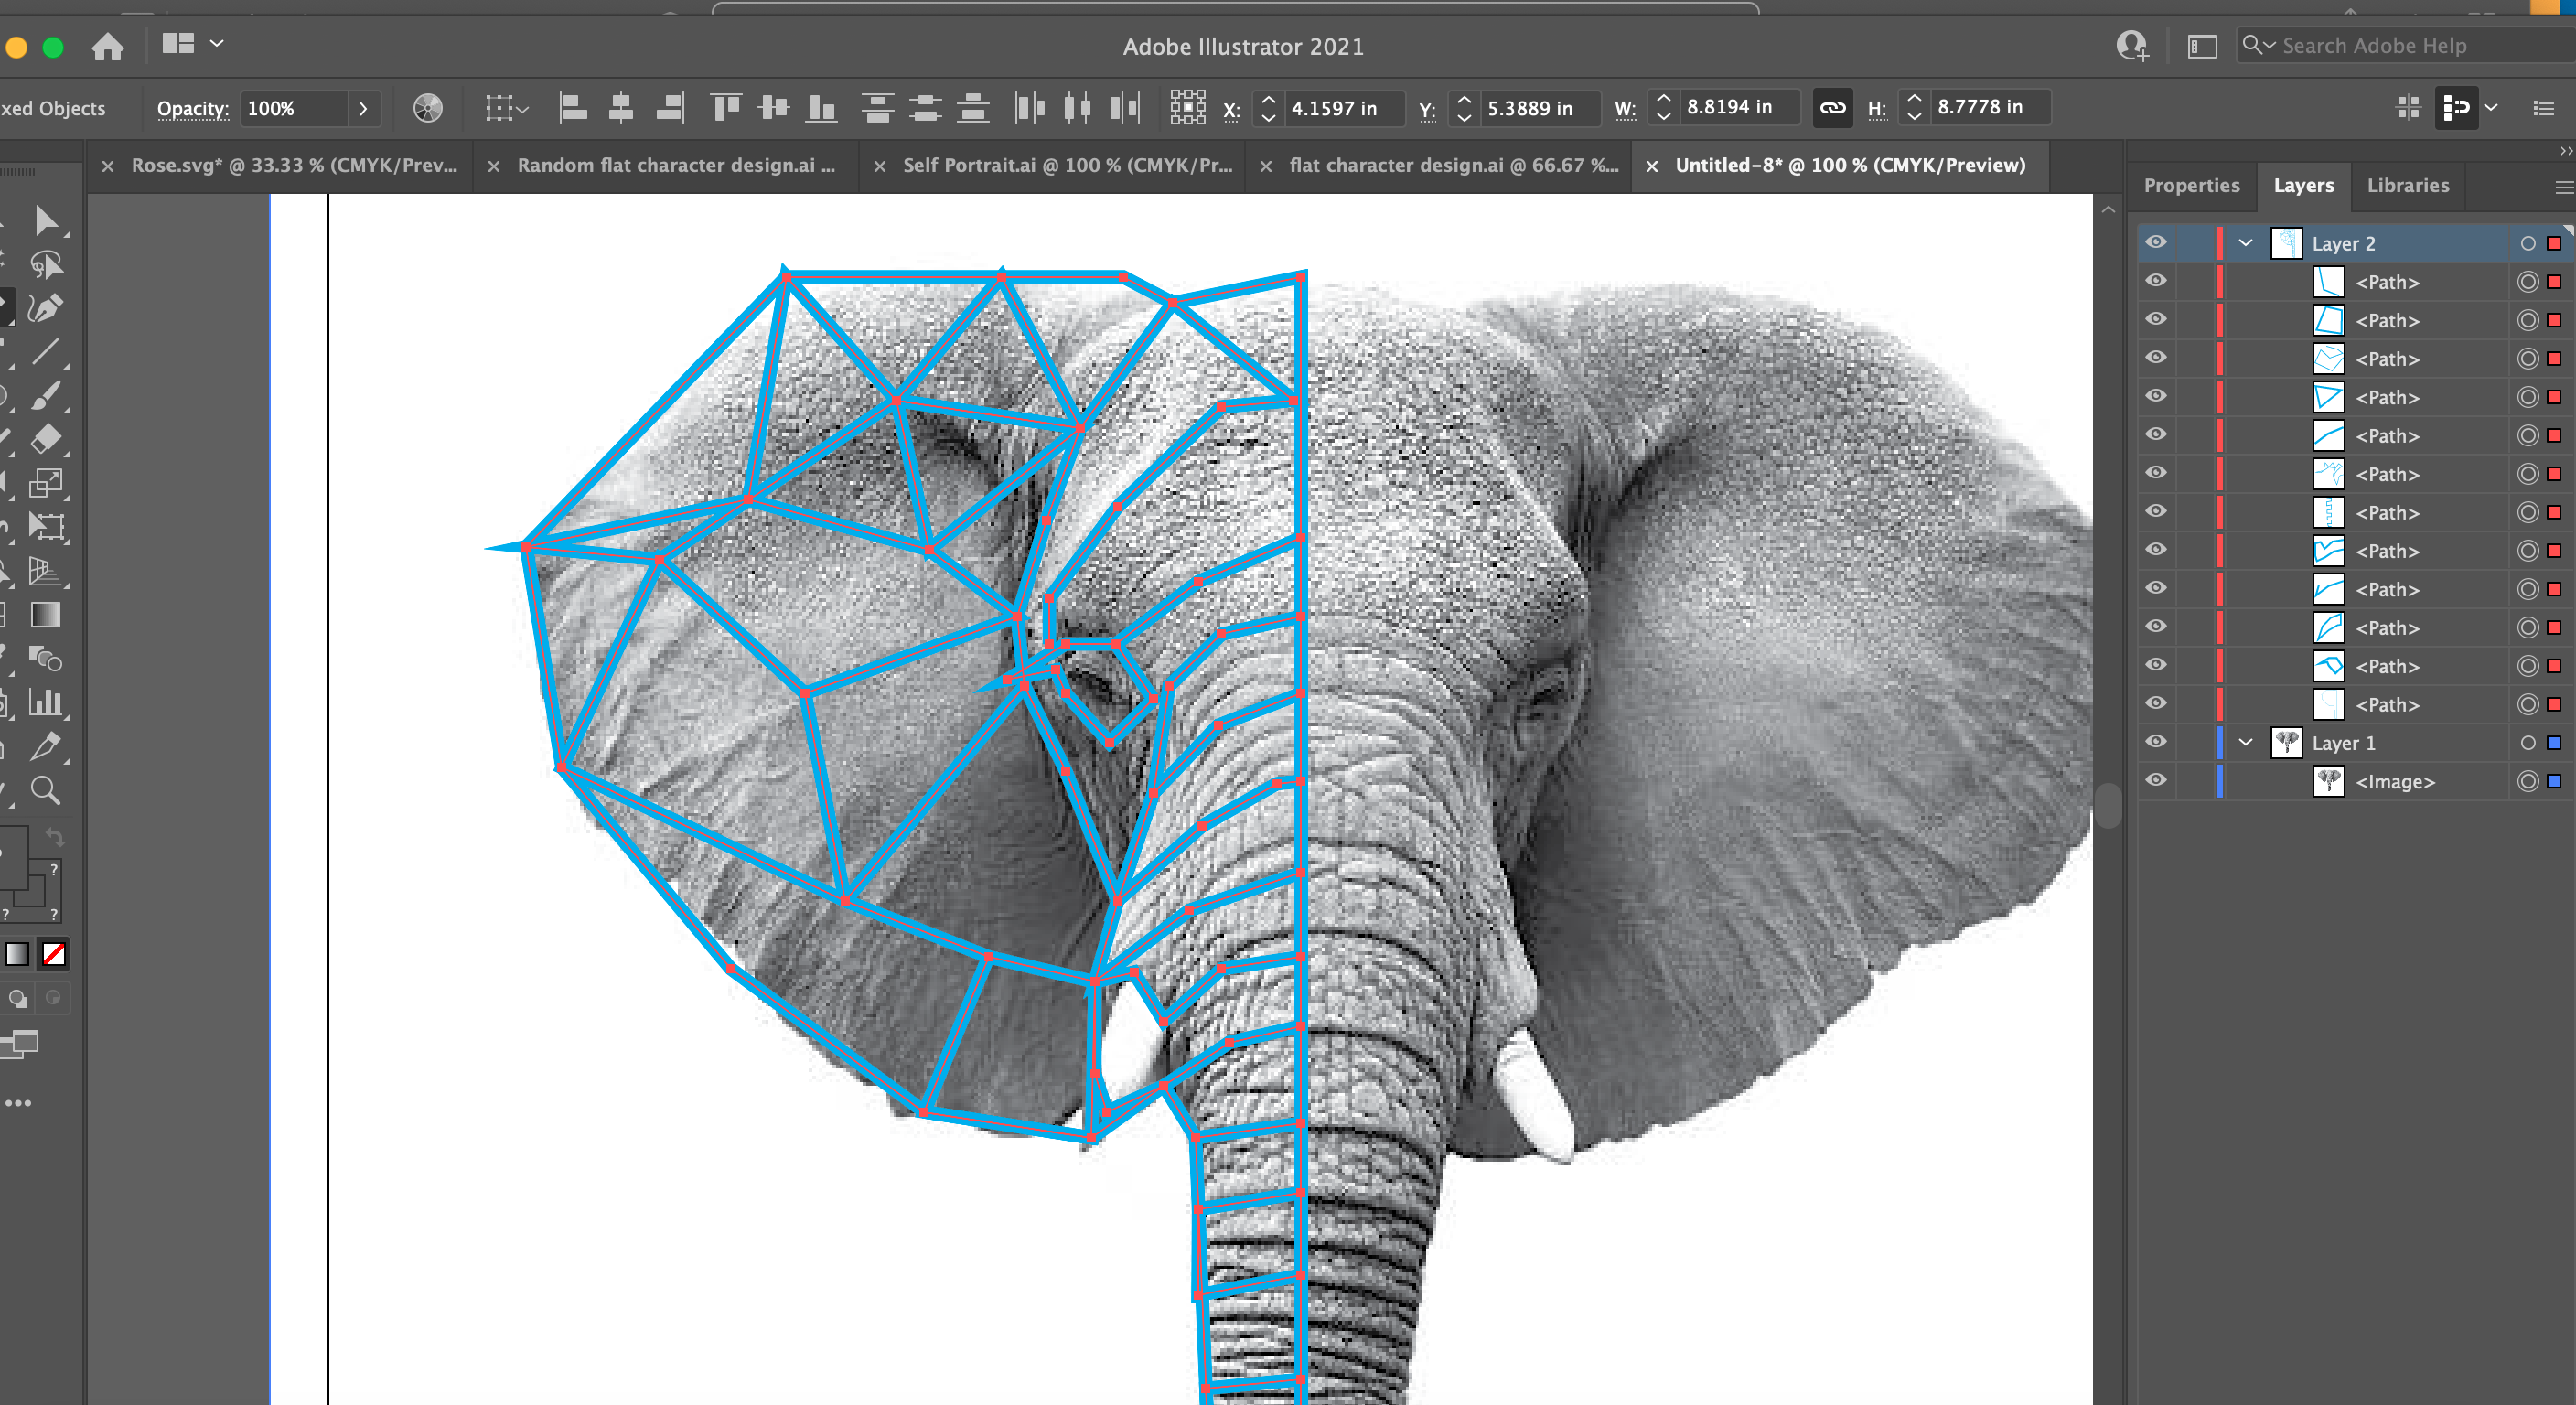Expand Layer 2 in Layers panel
Image resolution: width=2576 pixels, height=1405 pixels.
(x=2246, y=244)
